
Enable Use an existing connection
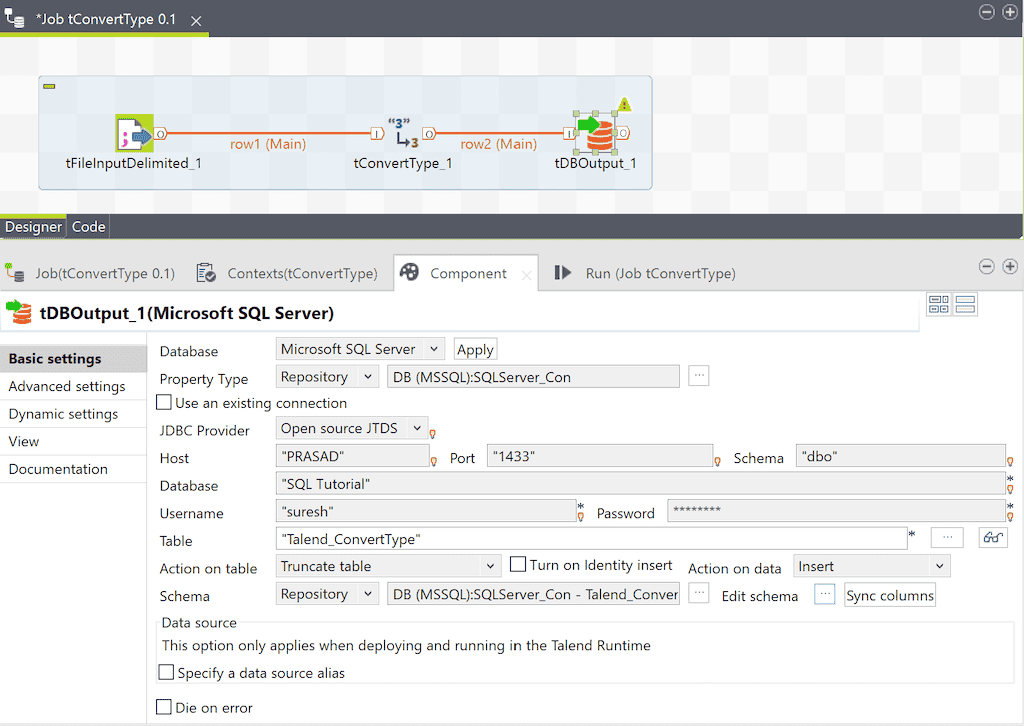166,404
